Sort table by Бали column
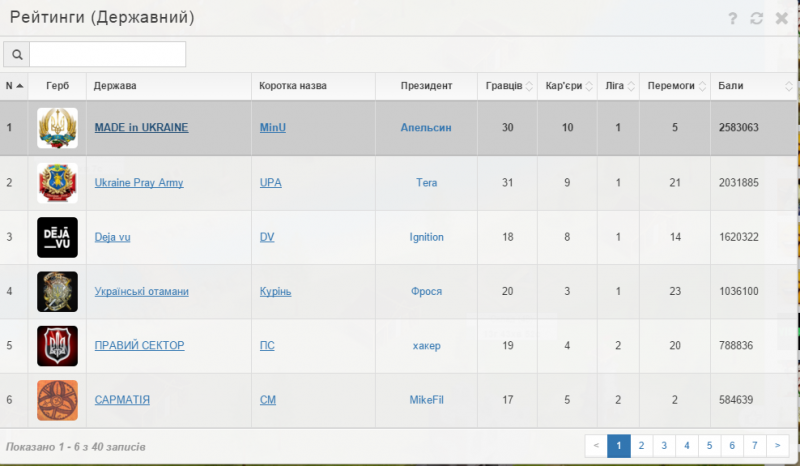The width and height of the screenshot is (800, 466). click(754, 86)
